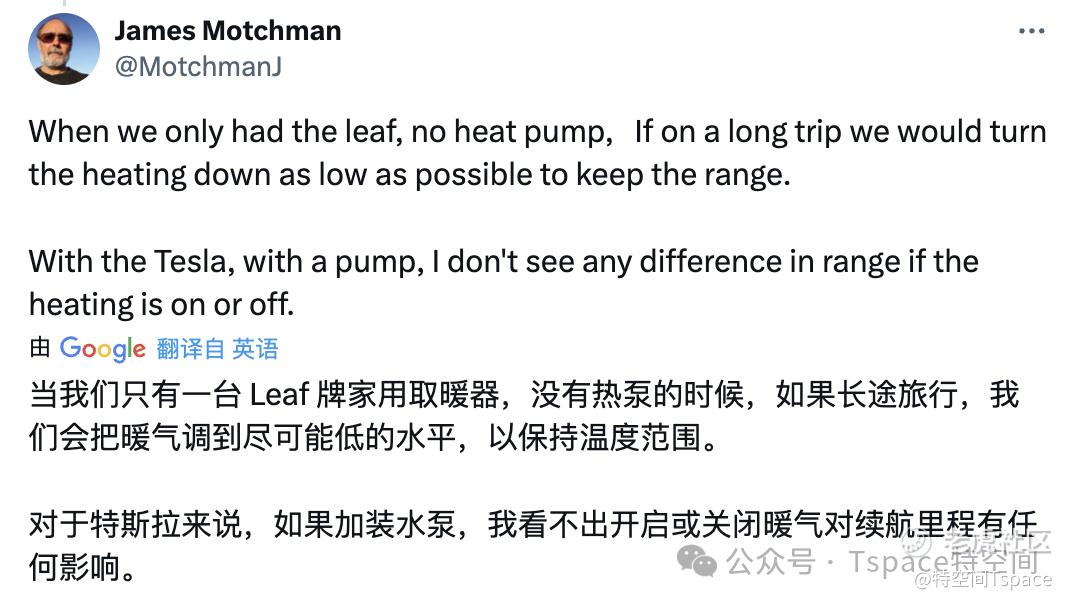Image resolution: width=1072 pixels, height=604 pixels.
Task: Click the 由 label before Google
Action: (40, 348)
